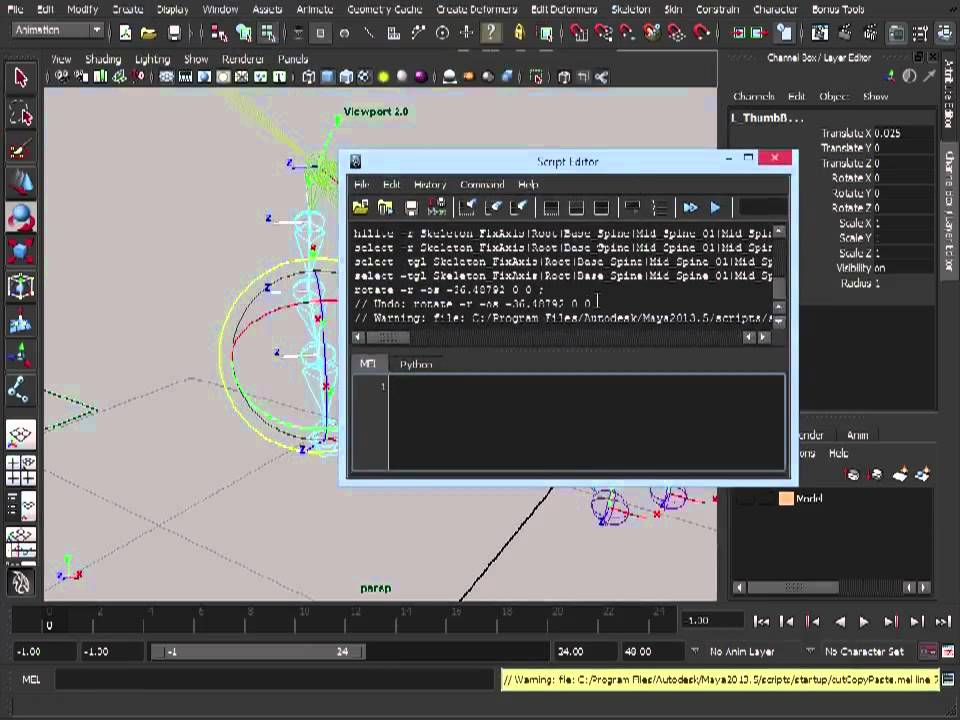This screenshot has width=960, height=720.
Task: Switch to single perspective view layout
Action: [21, 435]
